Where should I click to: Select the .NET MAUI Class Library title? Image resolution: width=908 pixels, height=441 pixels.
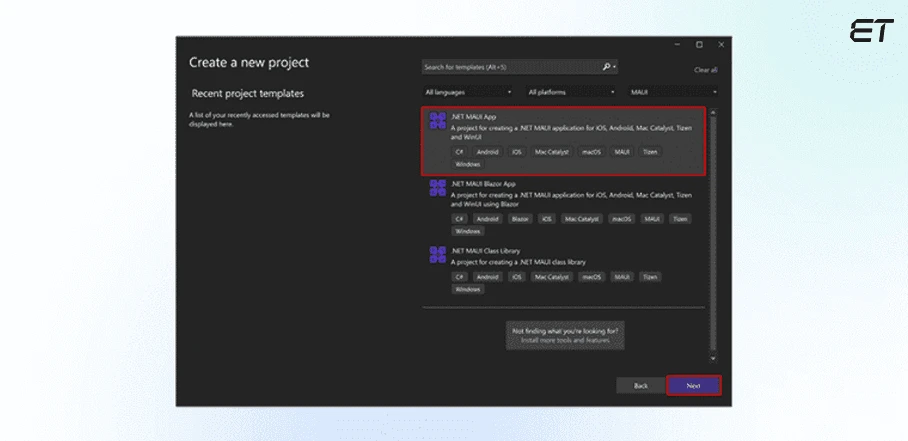click(485, 251)
